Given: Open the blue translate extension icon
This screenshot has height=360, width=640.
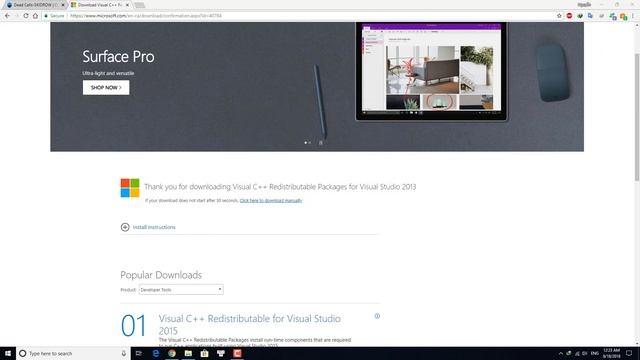Looking at the screenshot, I should point(591,16).
